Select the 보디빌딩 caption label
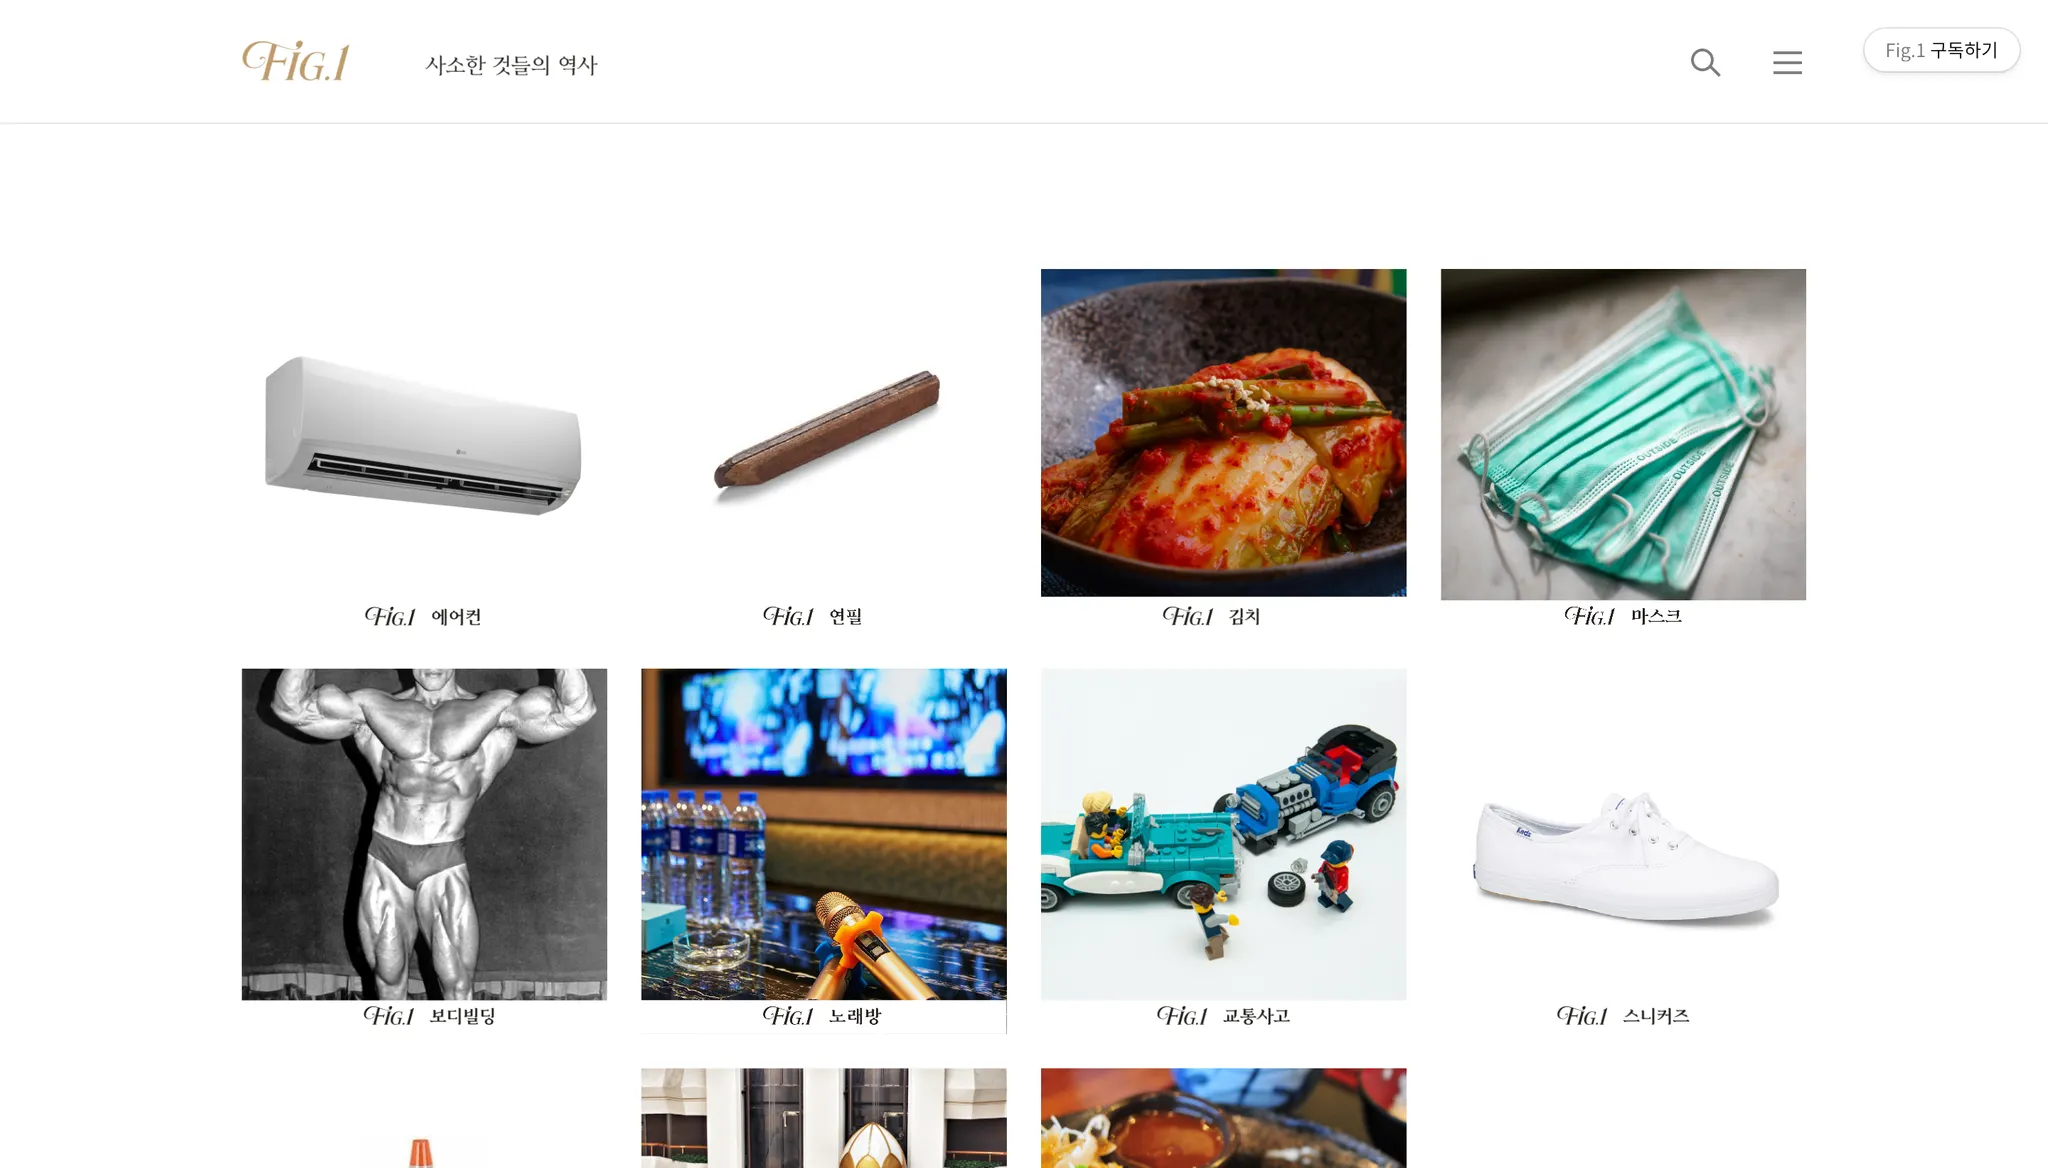 pyautogui.click(x=463, y=1016)
